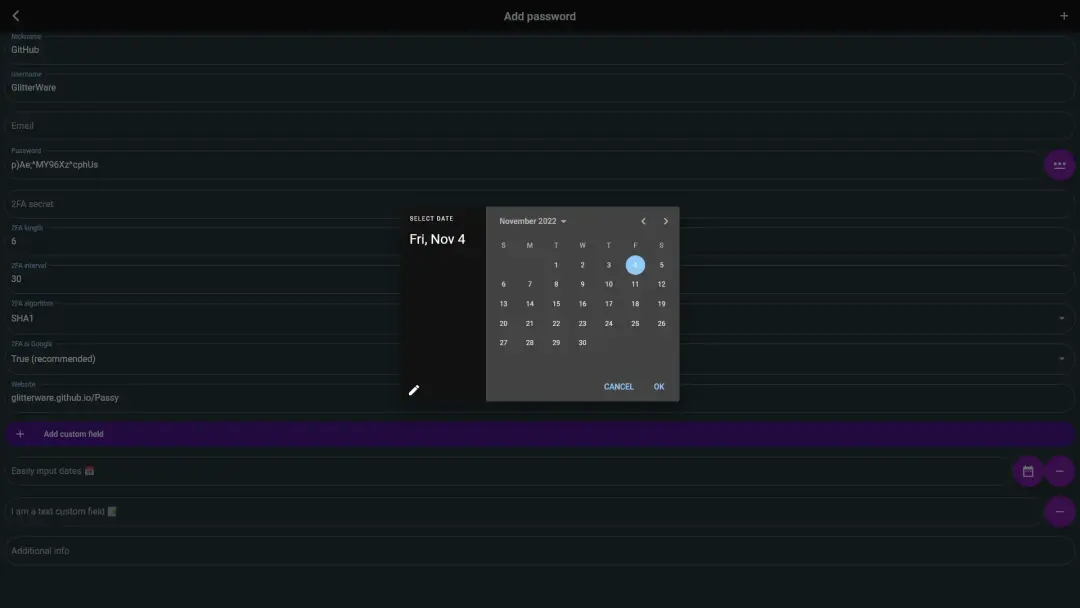Choose November 10 in the calendar
Image resolution: width=1080 pixels, height=608 pixels.
coord(608,284)
